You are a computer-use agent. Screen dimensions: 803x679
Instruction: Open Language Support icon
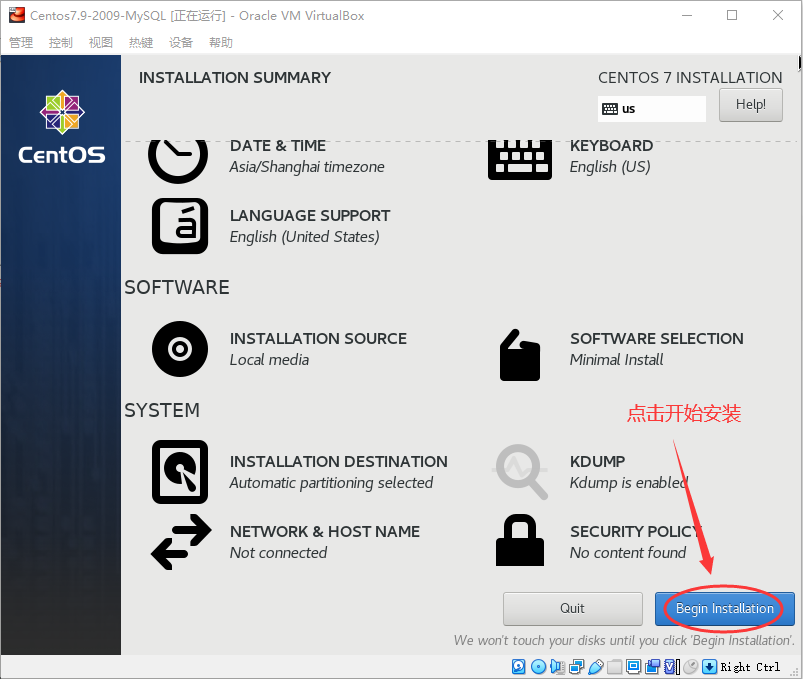coord(180,226)
